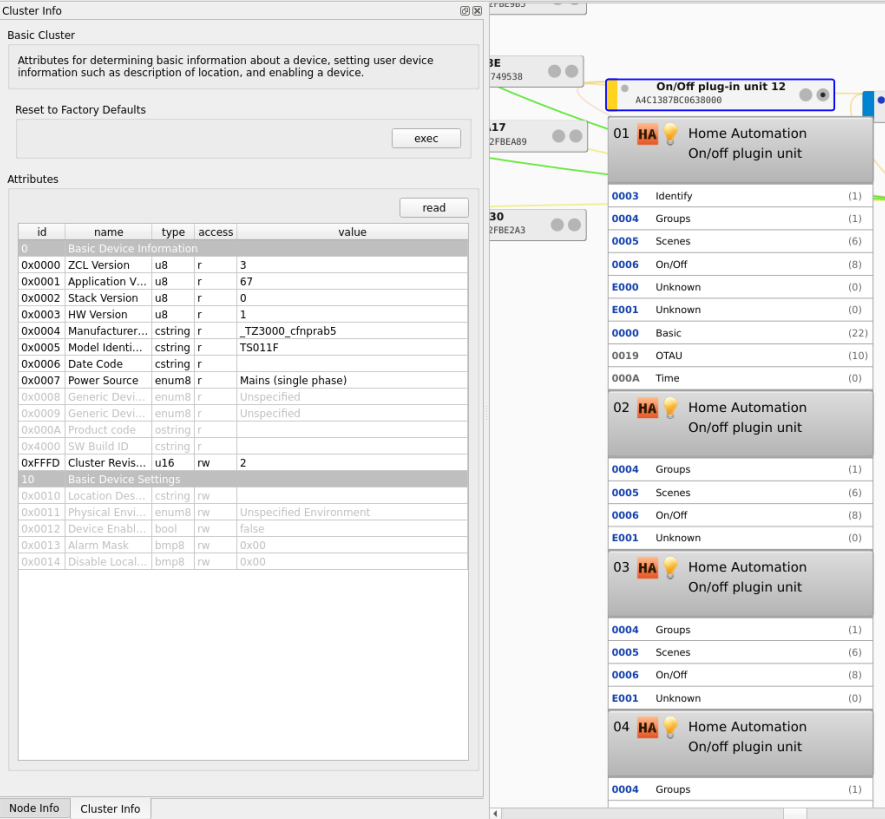Open Groups cluster 0004 on endpoint 04
This screenshot has width=885, height=819.
[x=740, y=789]
